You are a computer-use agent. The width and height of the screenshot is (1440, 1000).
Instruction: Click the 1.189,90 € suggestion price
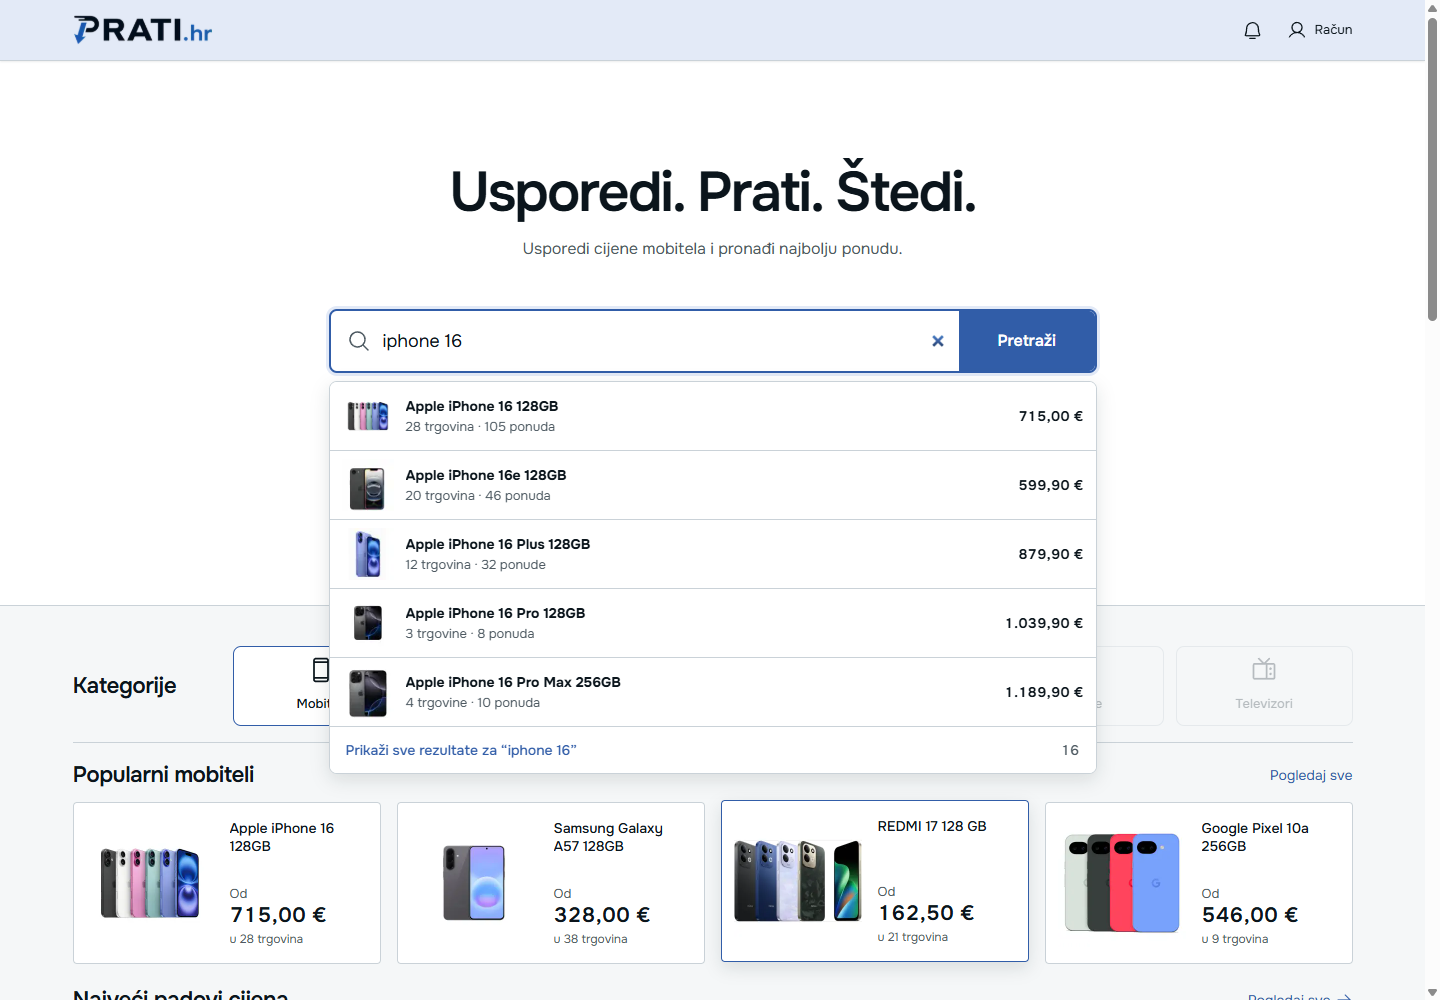pyautogui.click(x=1044, y=692)
